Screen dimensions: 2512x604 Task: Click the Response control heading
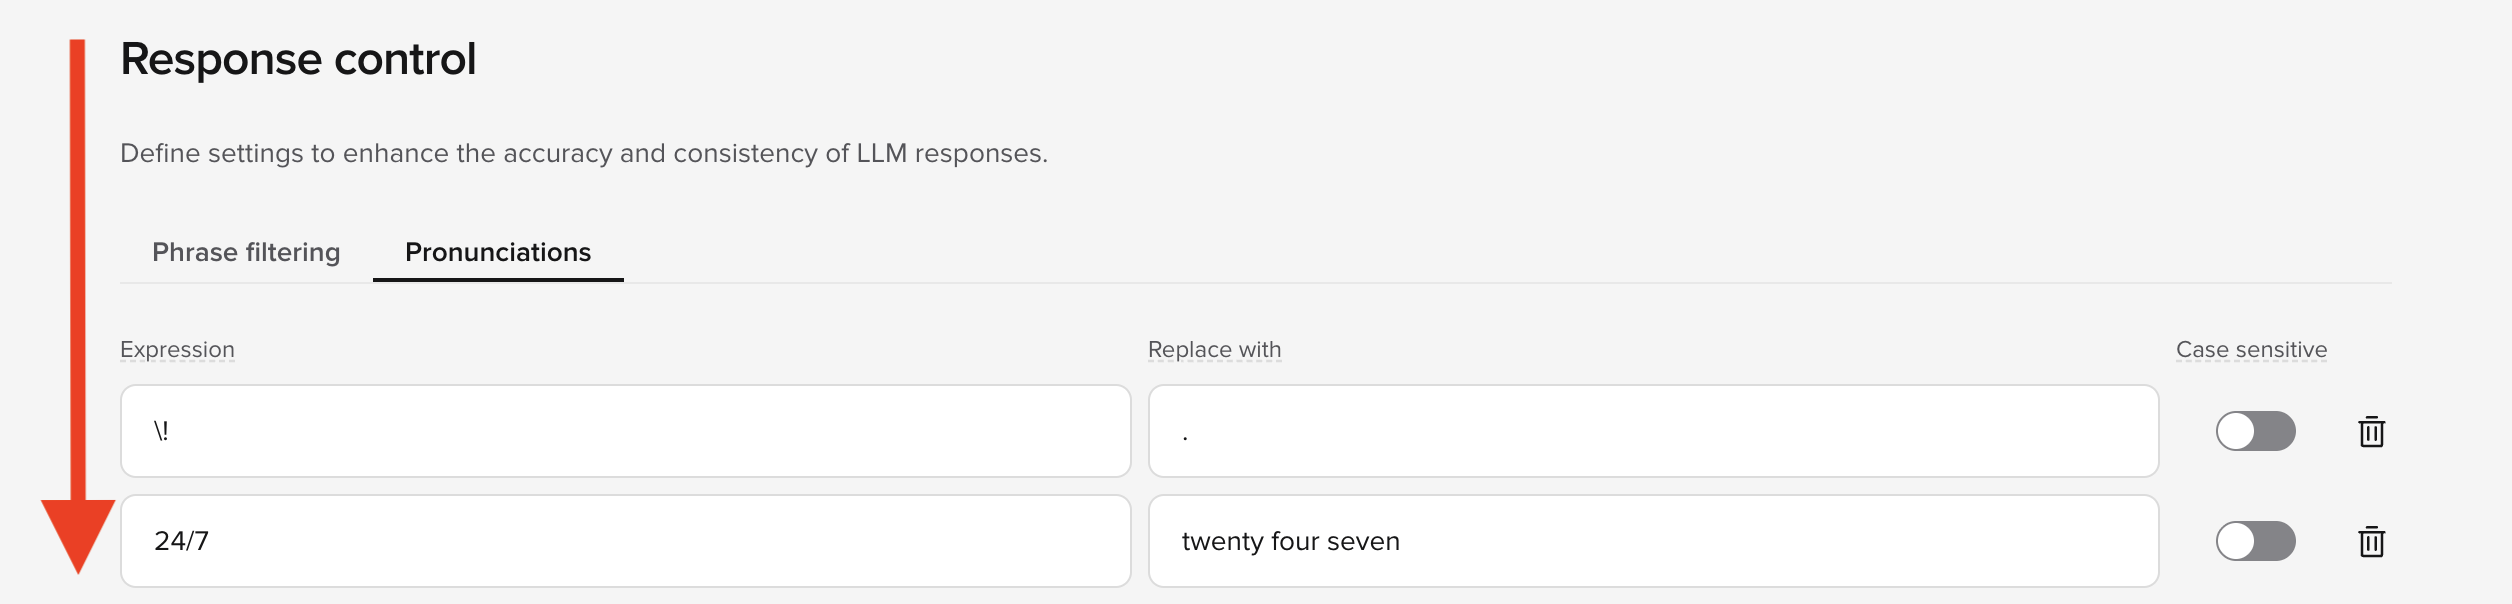(297, 59)
